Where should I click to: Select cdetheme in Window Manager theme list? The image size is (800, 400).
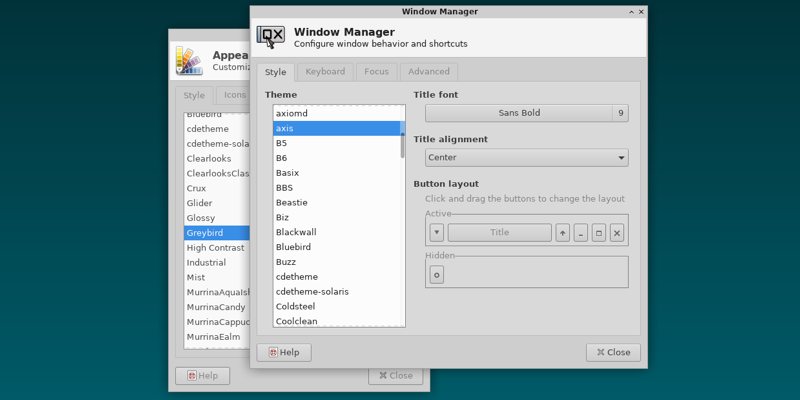(337, 277)
